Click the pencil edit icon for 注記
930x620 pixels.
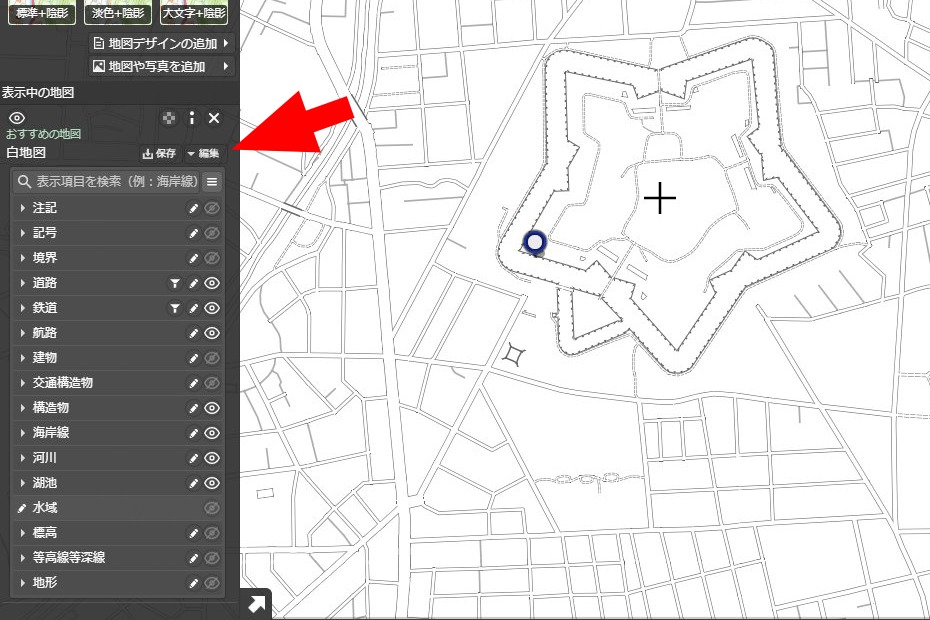(x=194, y=208)
